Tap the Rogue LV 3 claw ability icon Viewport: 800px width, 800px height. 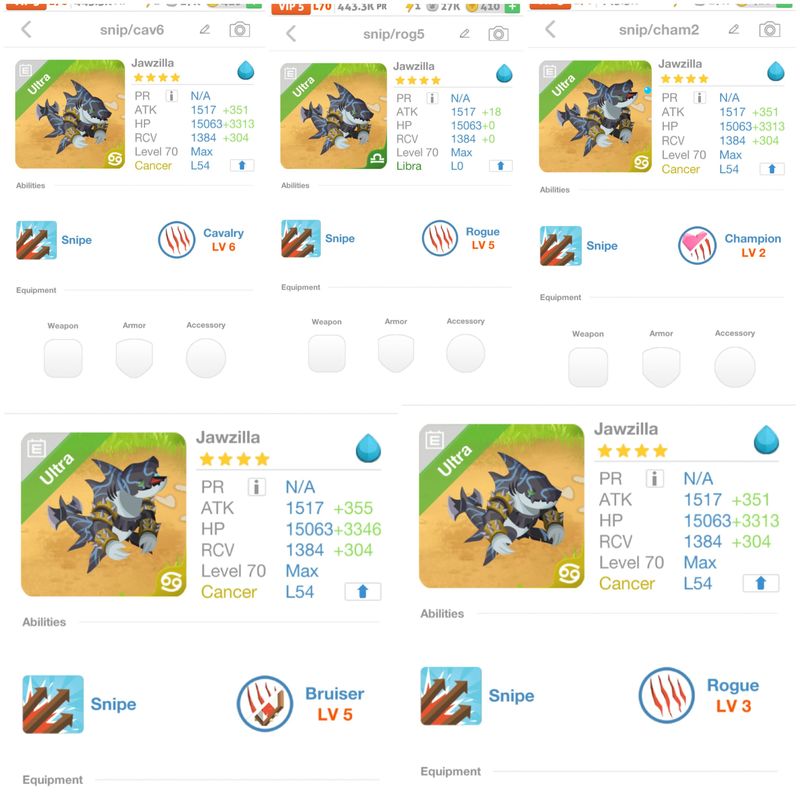(x=666, y=695)
